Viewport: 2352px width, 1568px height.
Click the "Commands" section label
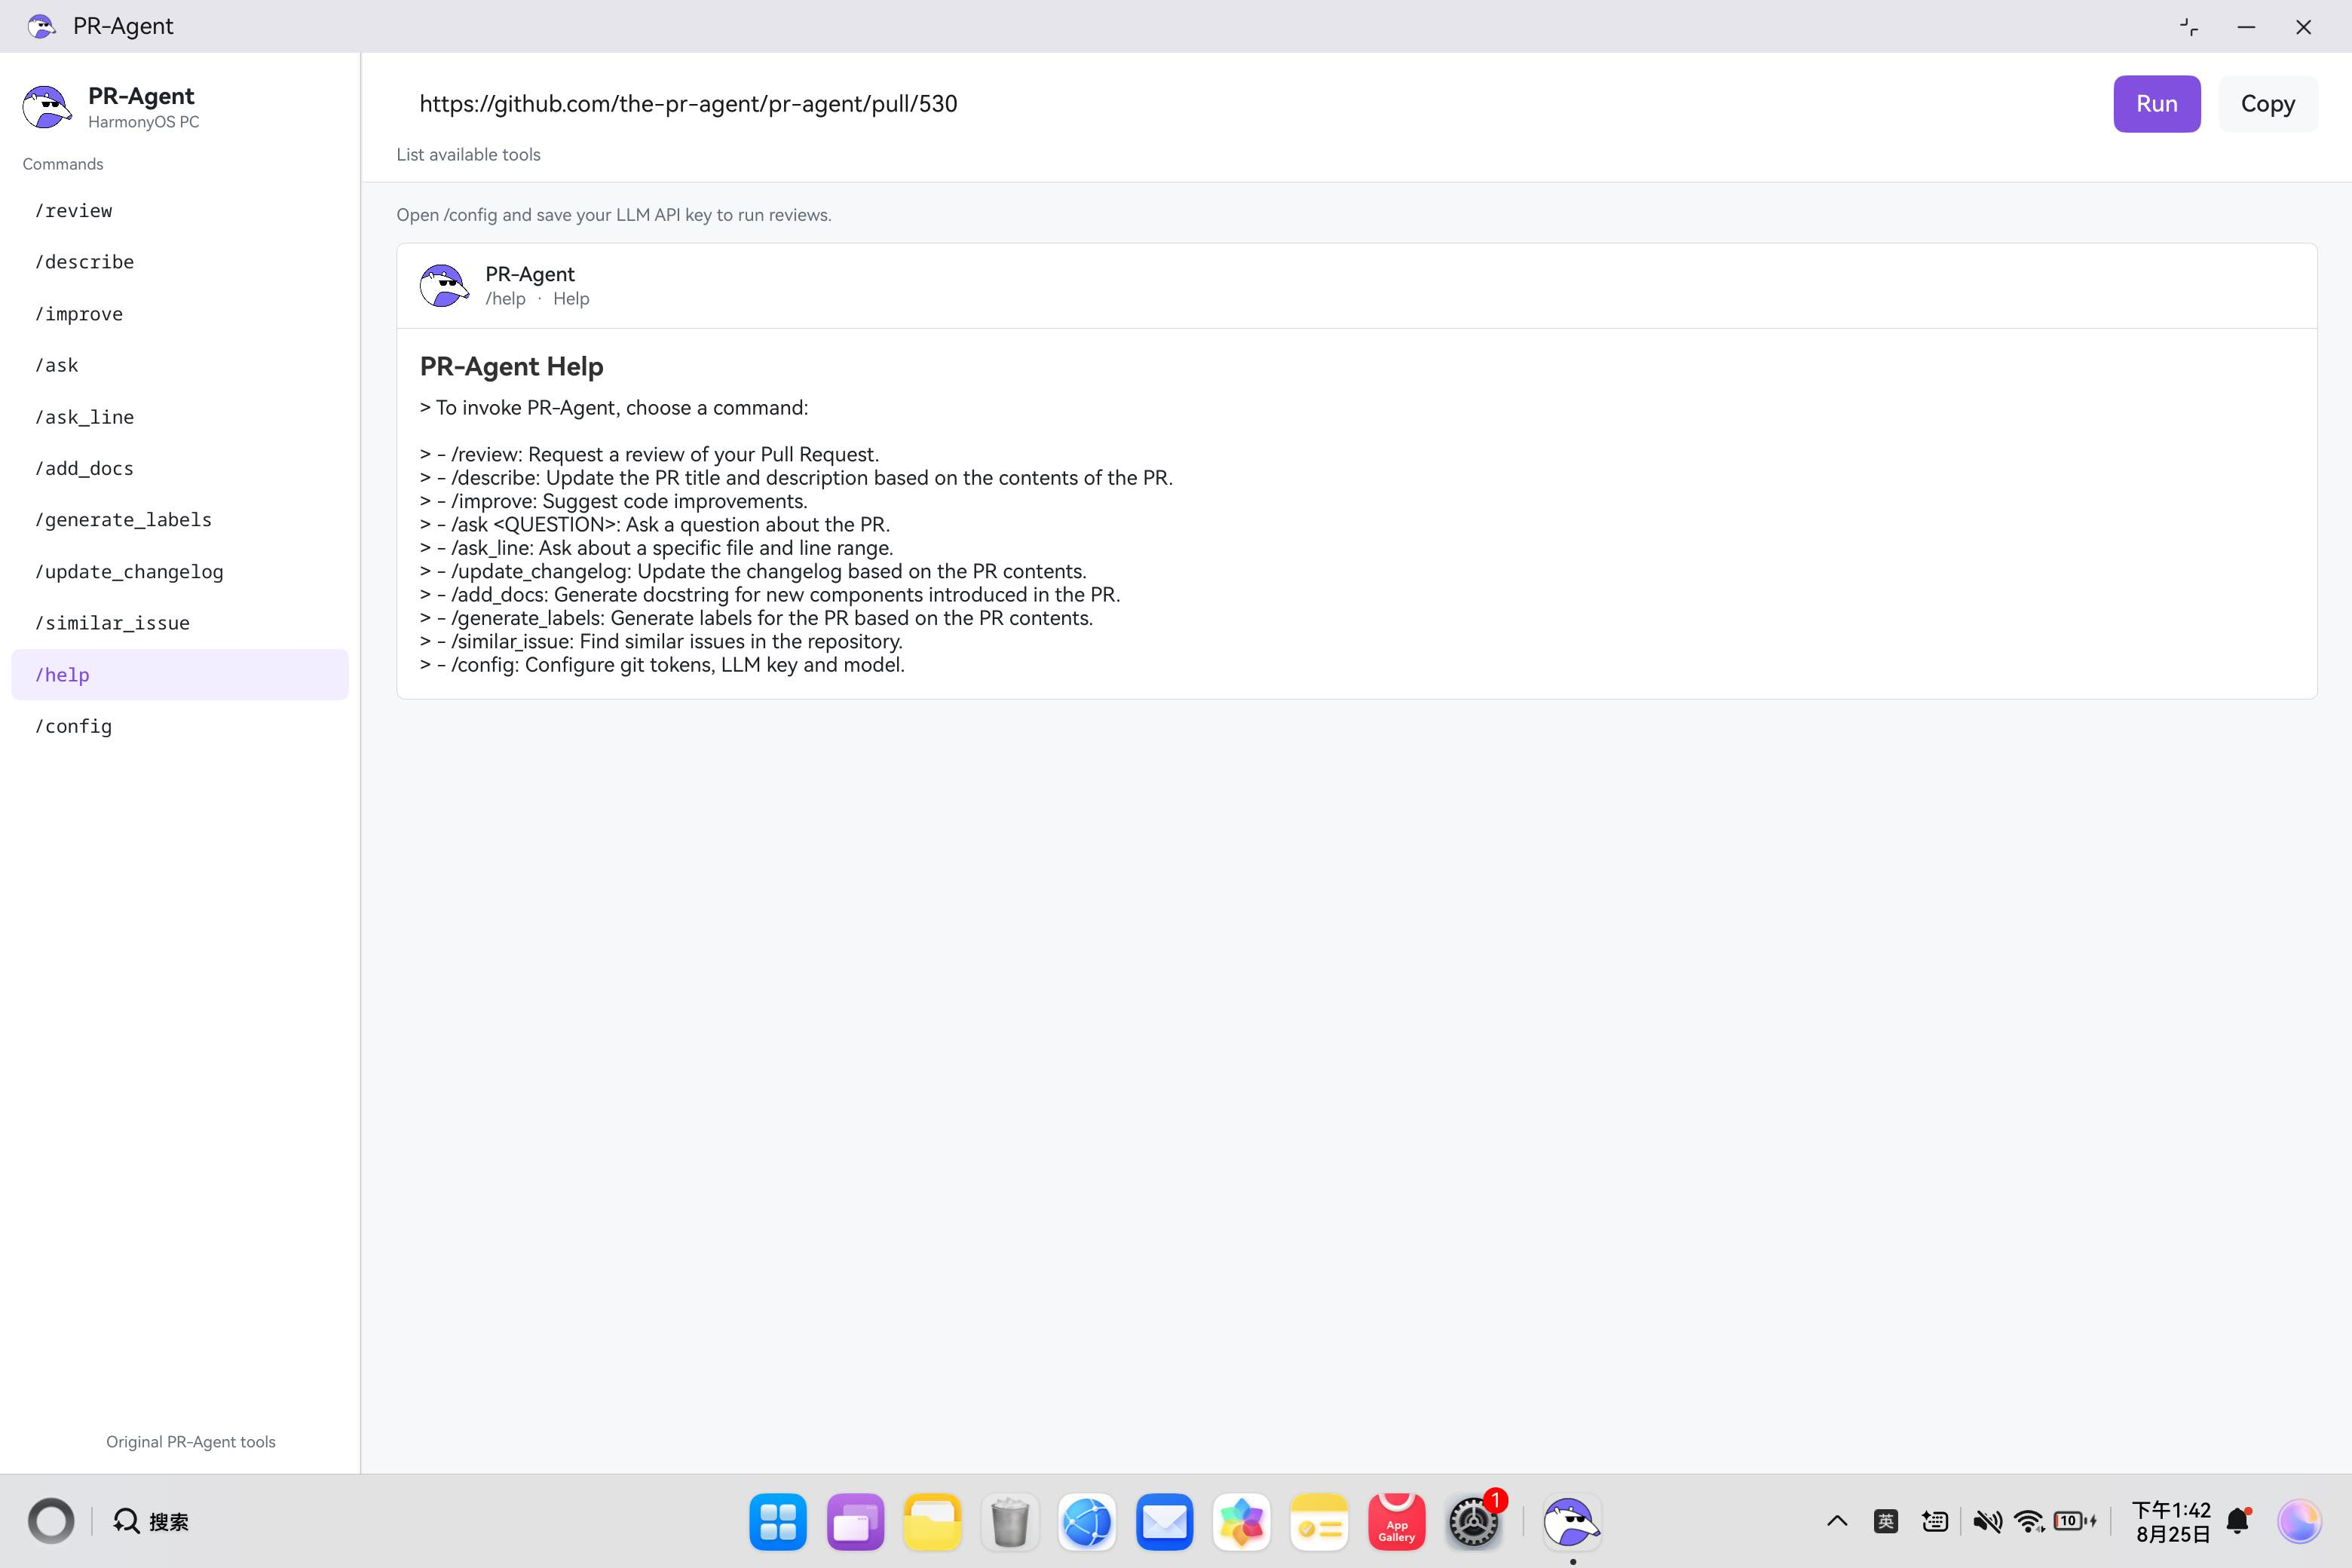click(63, 164)
